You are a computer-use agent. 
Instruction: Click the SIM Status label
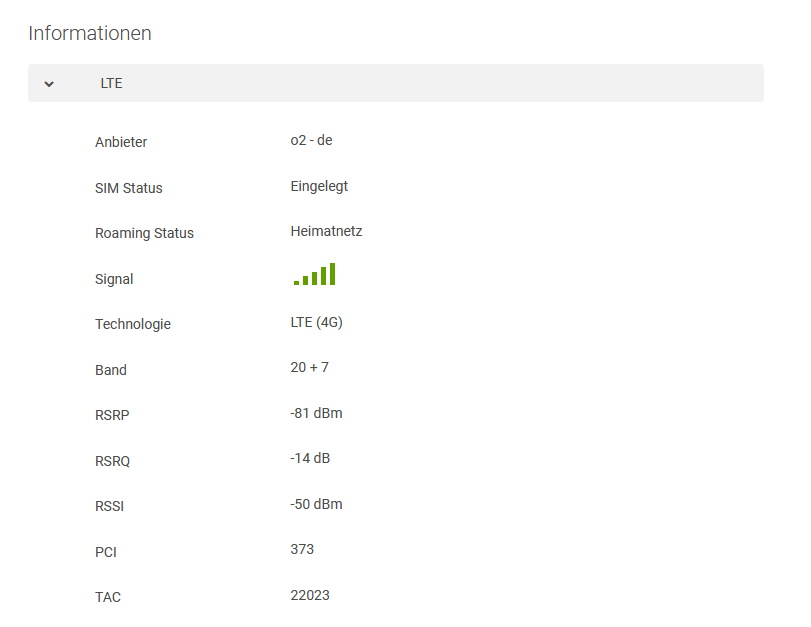(128, 188)
